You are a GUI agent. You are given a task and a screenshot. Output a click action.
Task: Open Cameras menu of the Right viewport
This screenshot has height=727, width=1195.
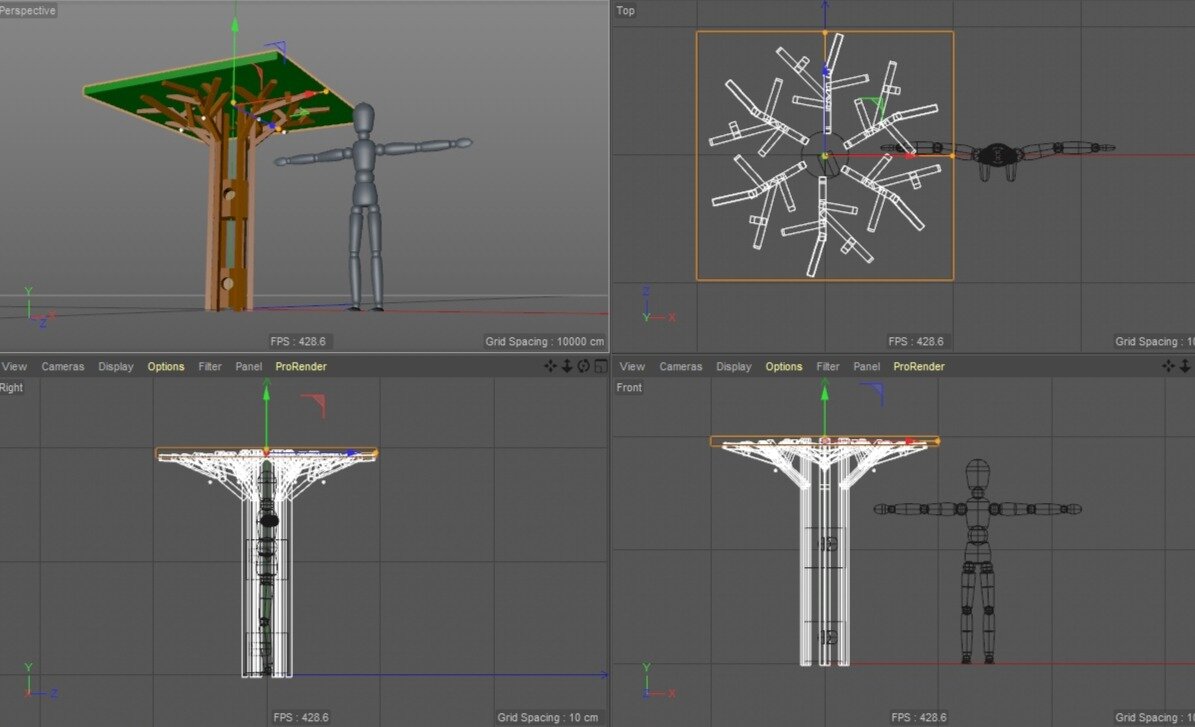coord(62,367)
